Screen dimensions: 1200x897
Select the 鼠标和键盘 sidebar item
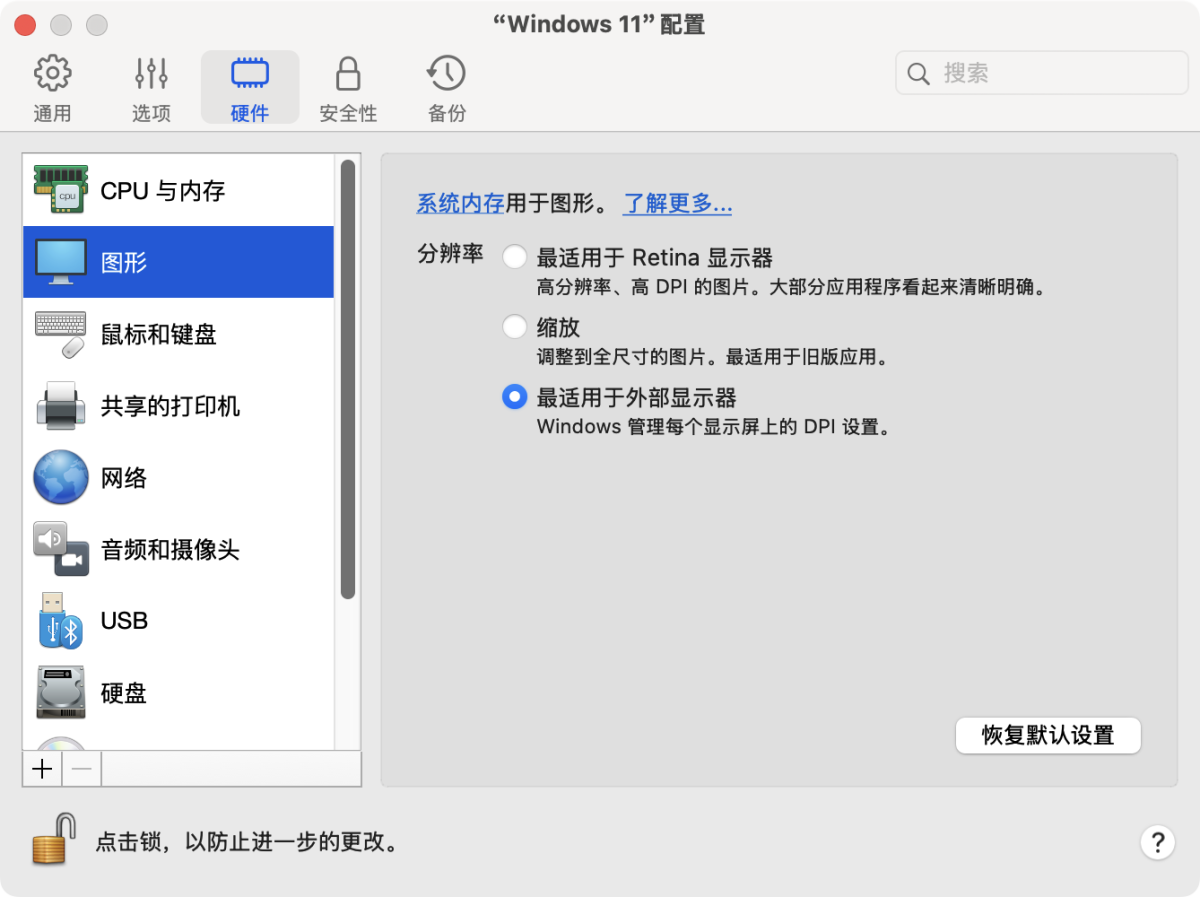[158, 334]
